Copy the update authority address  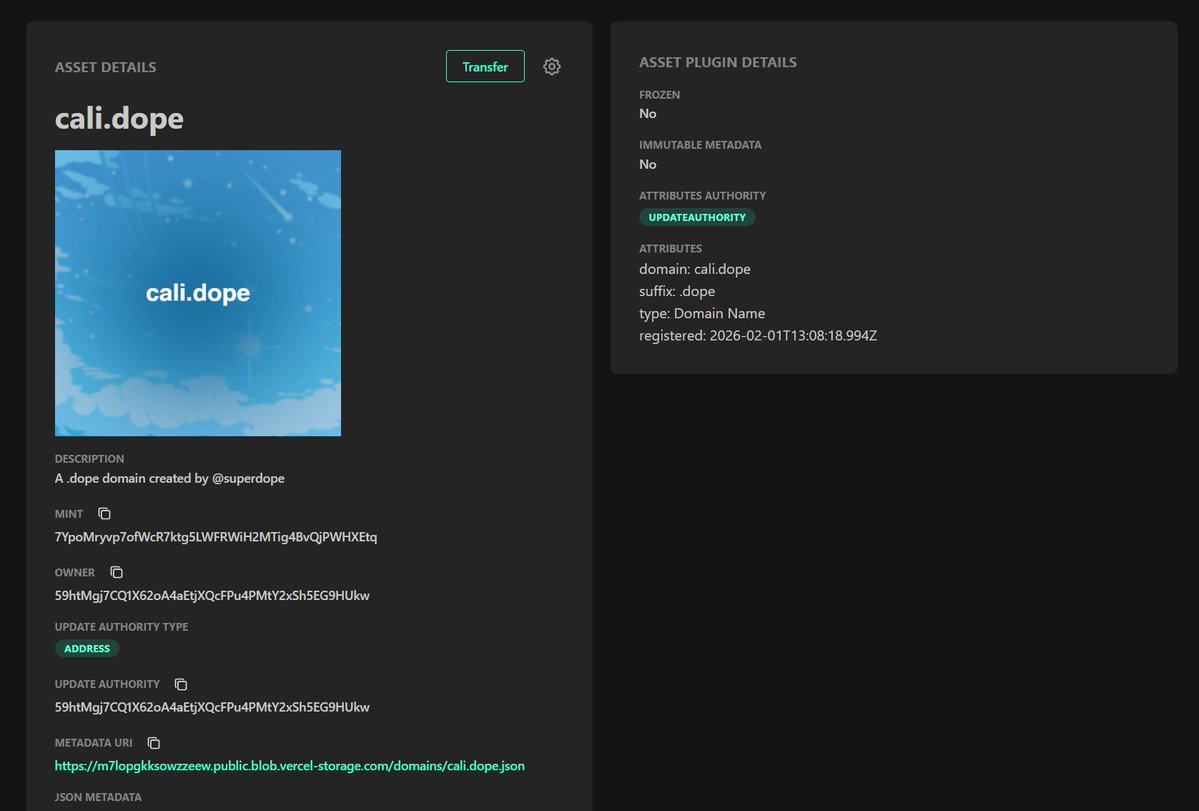coord(180,684)
